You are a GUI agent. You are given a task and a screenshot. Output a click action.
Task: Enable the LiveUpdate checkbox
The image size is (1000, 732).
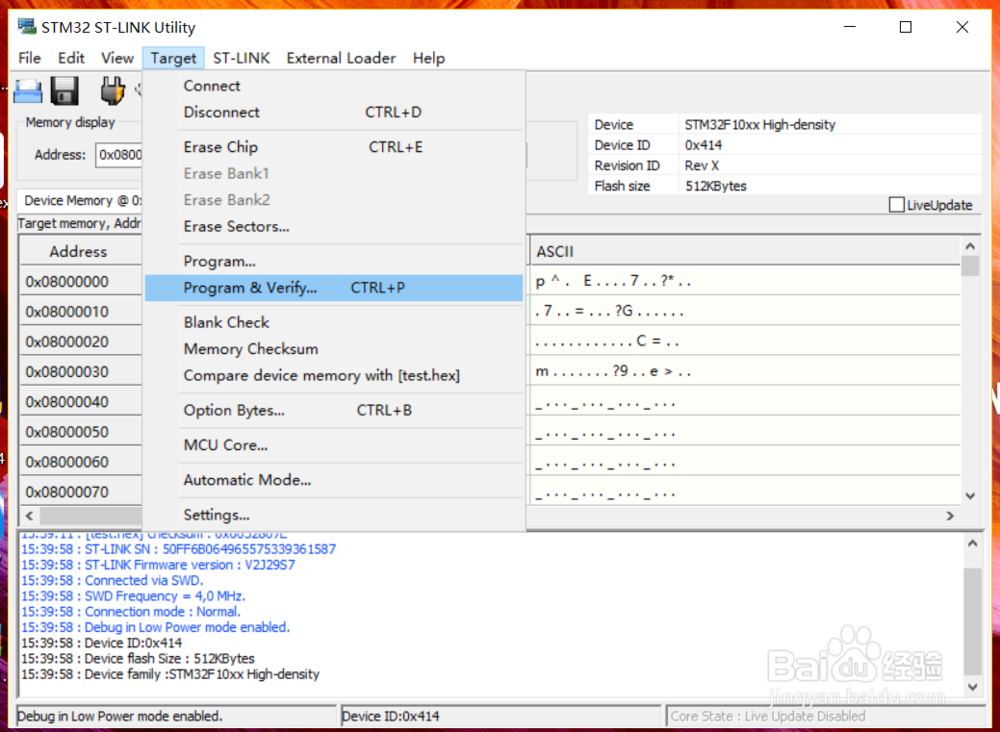[896, 205]
